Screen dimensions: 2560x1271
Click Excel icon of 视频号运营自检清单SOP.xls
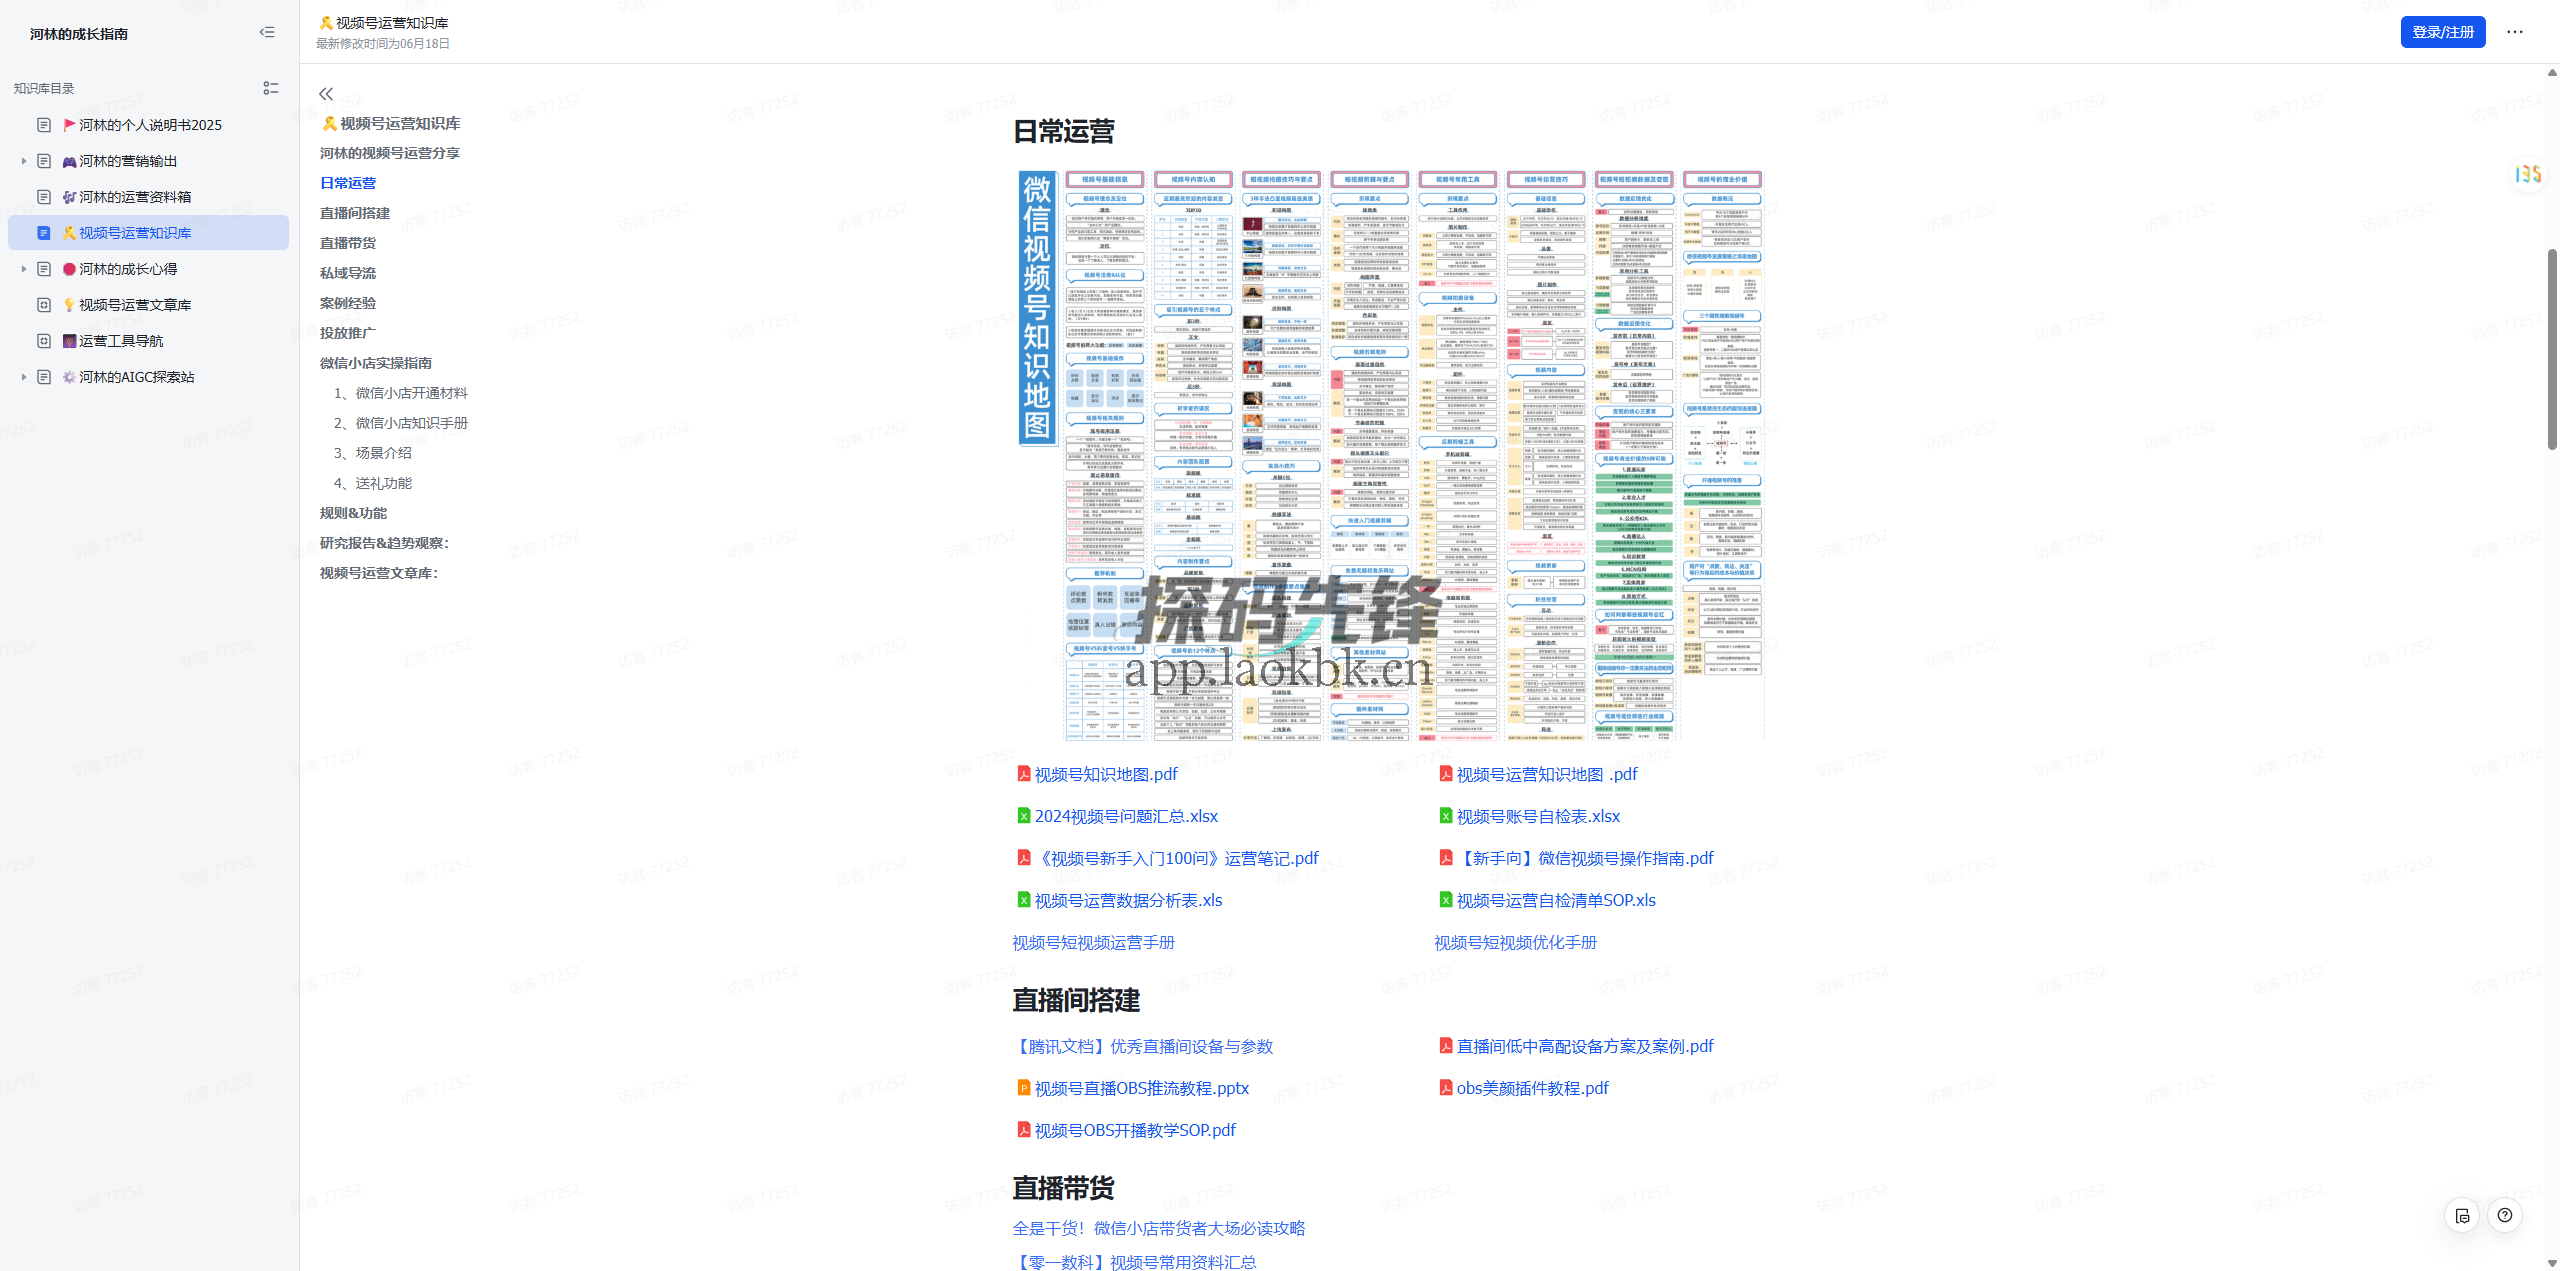1445,900
